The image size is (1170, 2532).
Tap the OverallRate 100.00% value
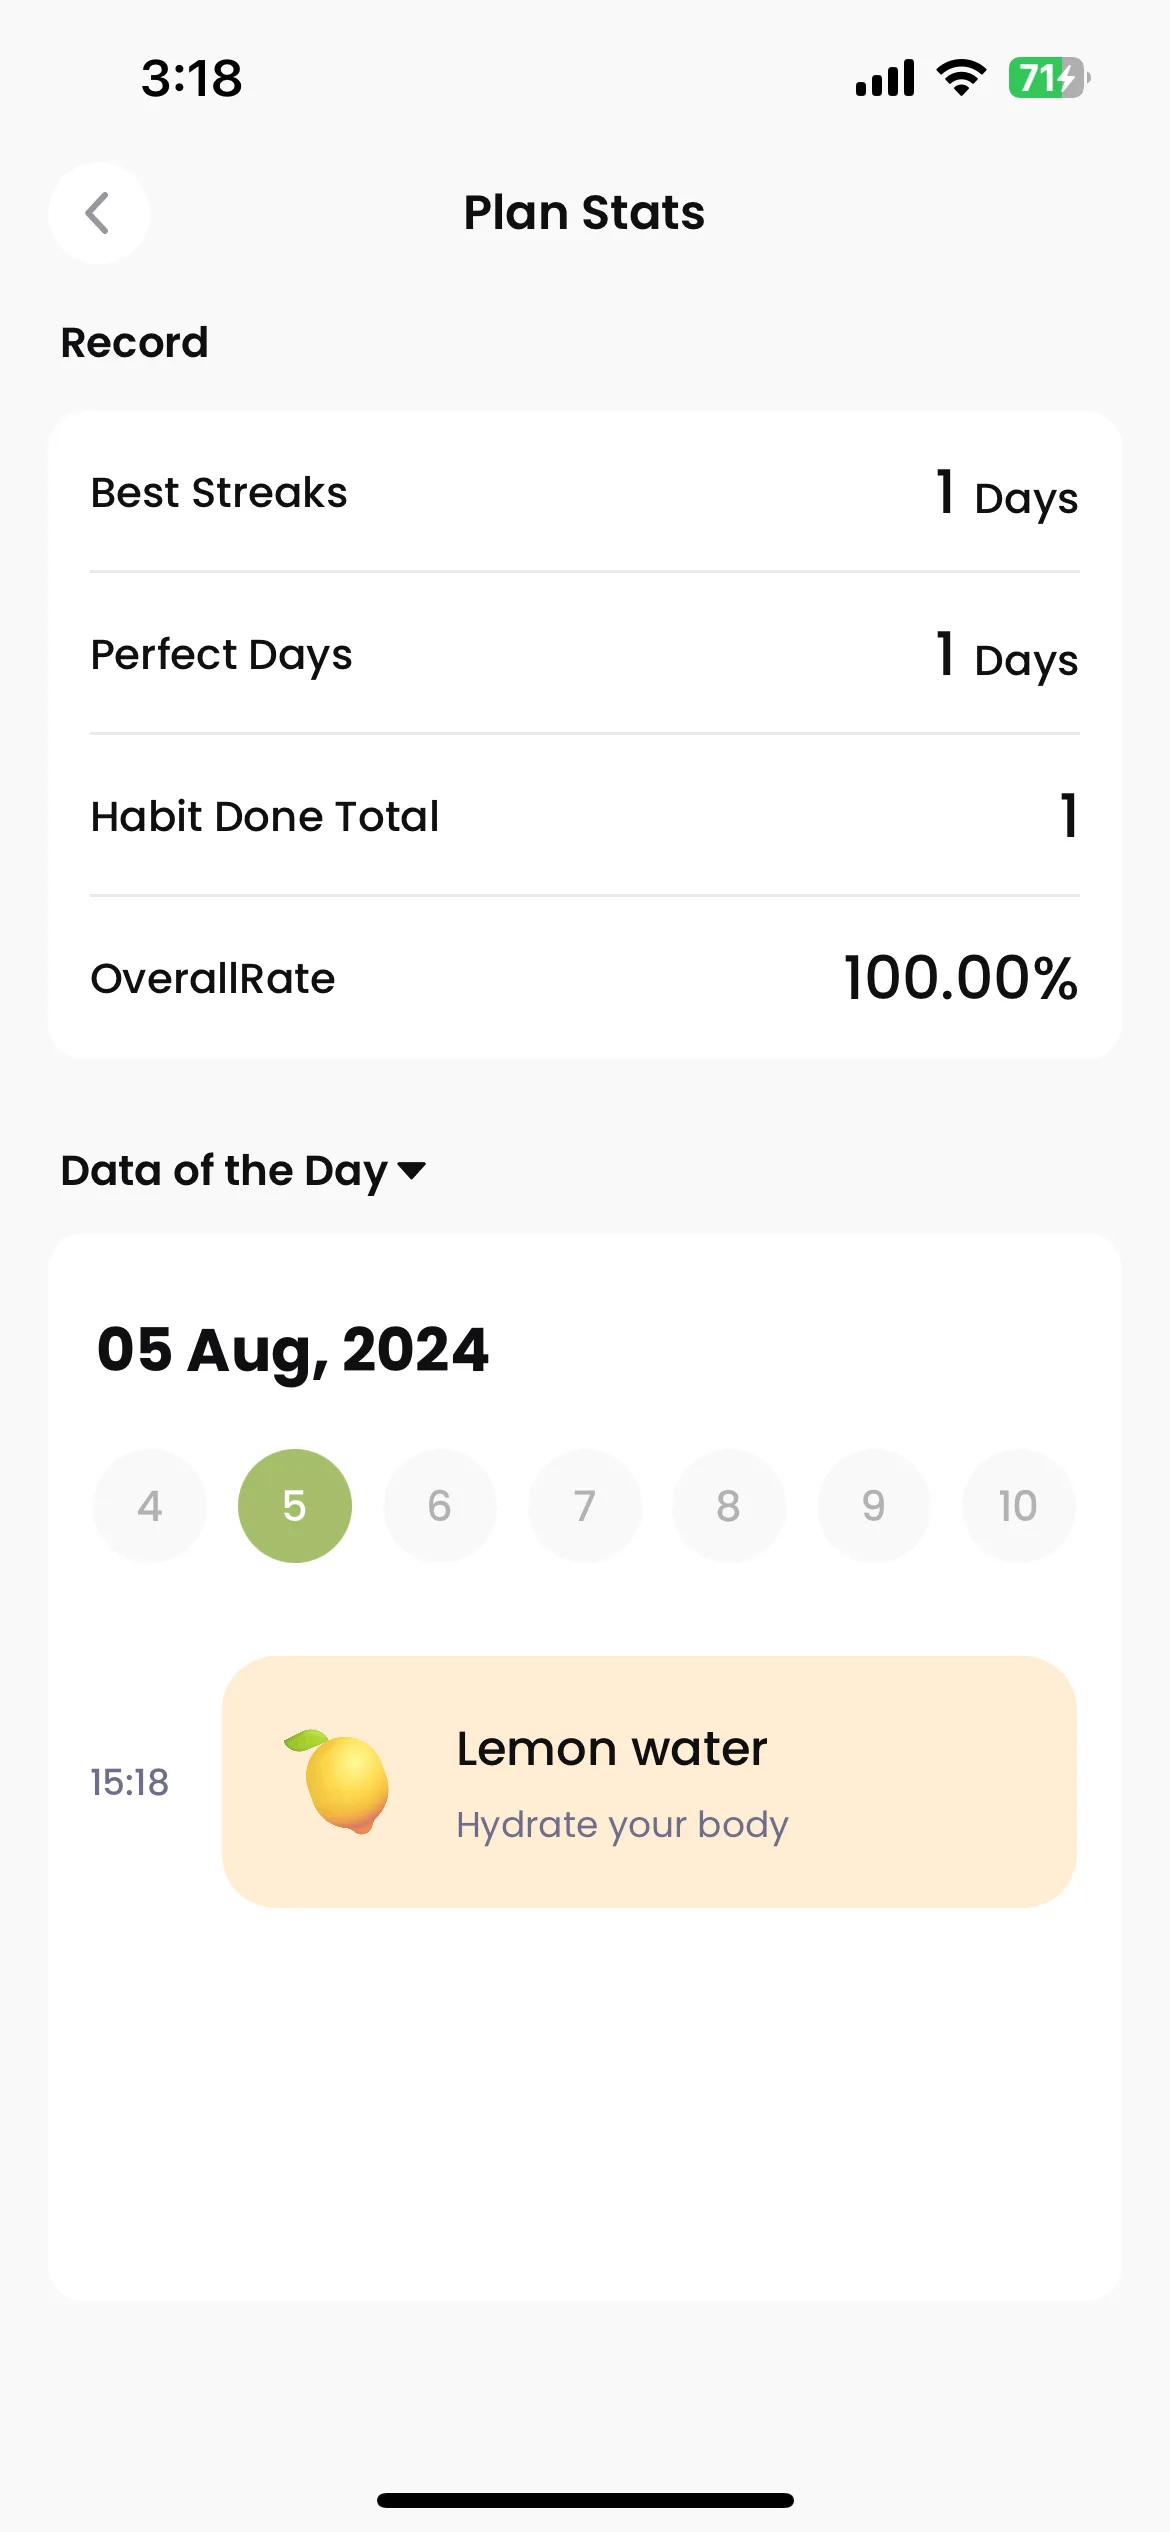pos(961,978)
